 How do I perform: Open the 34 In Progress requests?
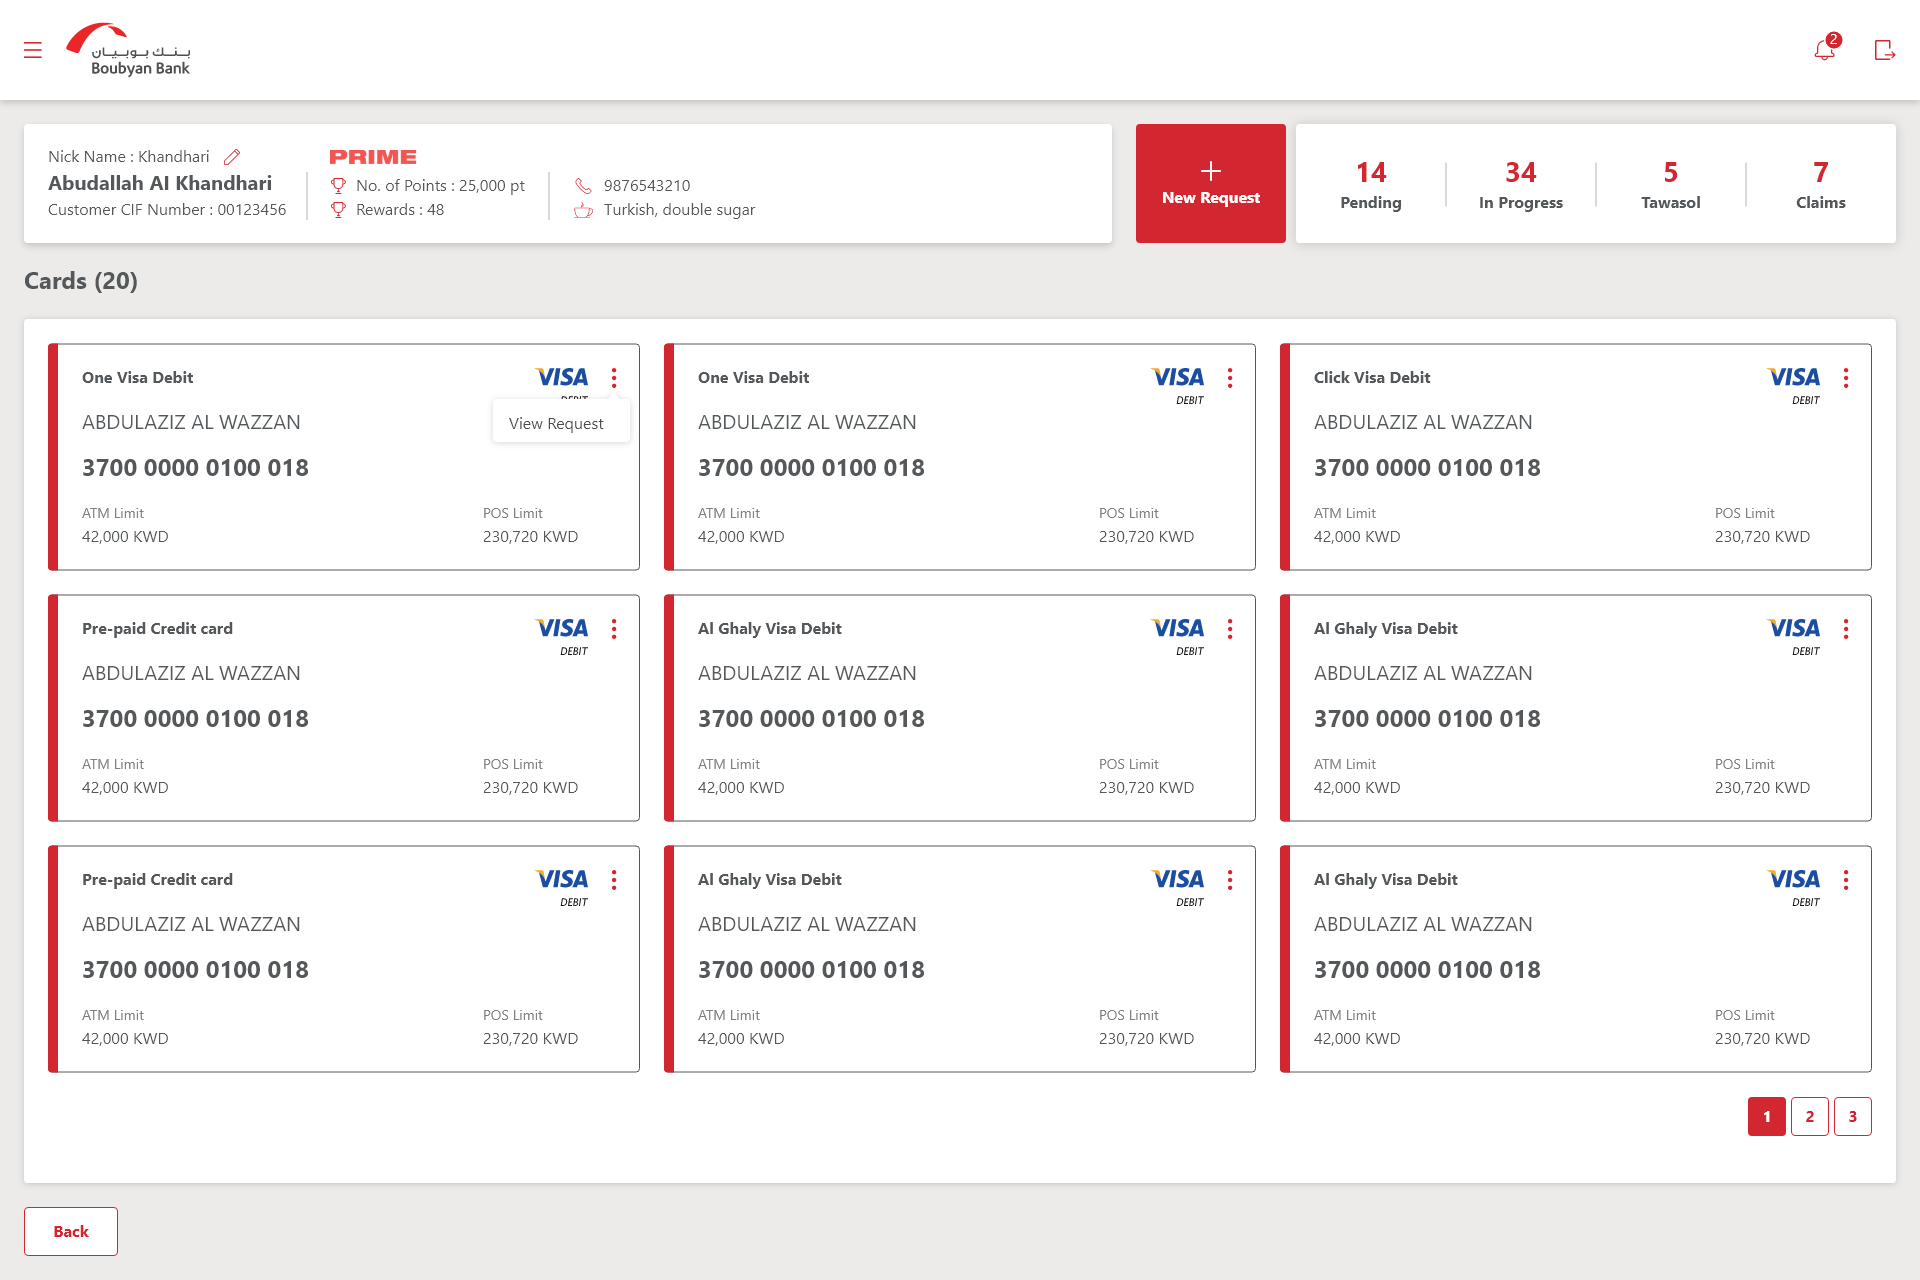coord(1520,185)
